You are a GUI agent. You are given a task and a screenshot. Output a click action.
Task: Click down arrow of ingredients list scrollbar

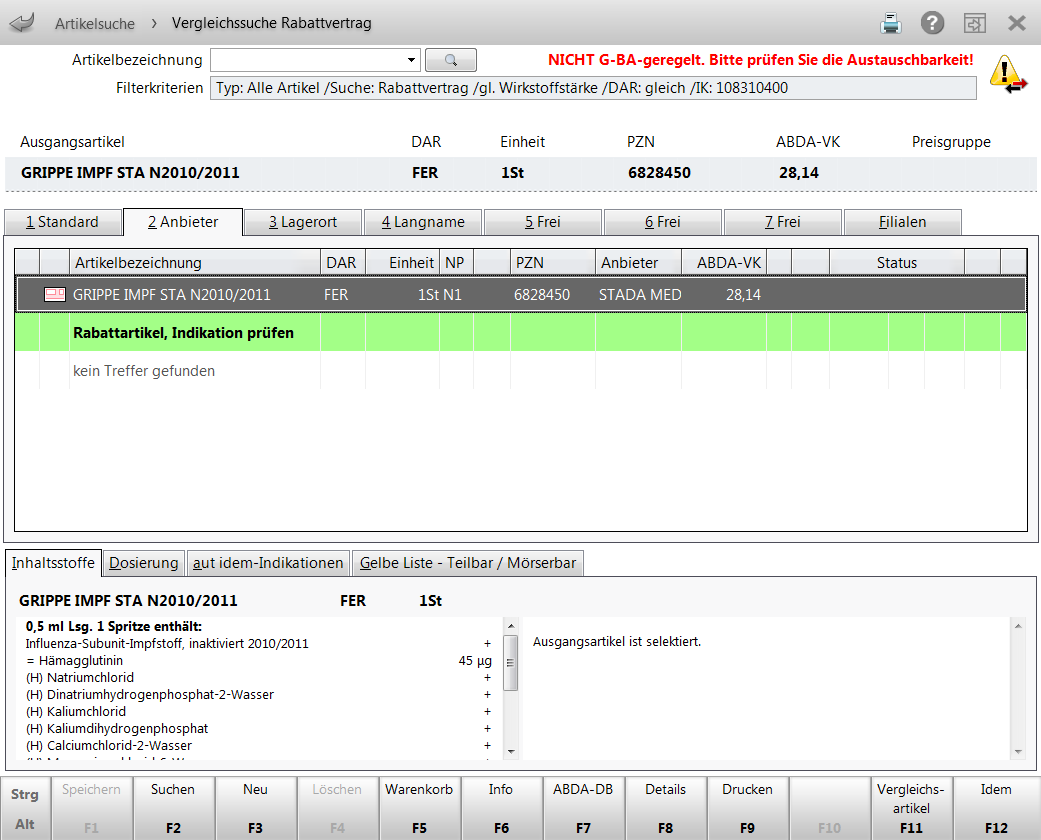tap(511, 752)
